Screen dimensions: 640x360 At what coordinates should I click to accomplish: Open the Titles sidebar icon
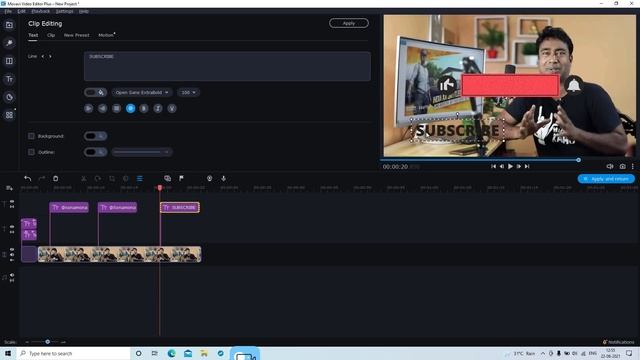(x=9, y=79)
